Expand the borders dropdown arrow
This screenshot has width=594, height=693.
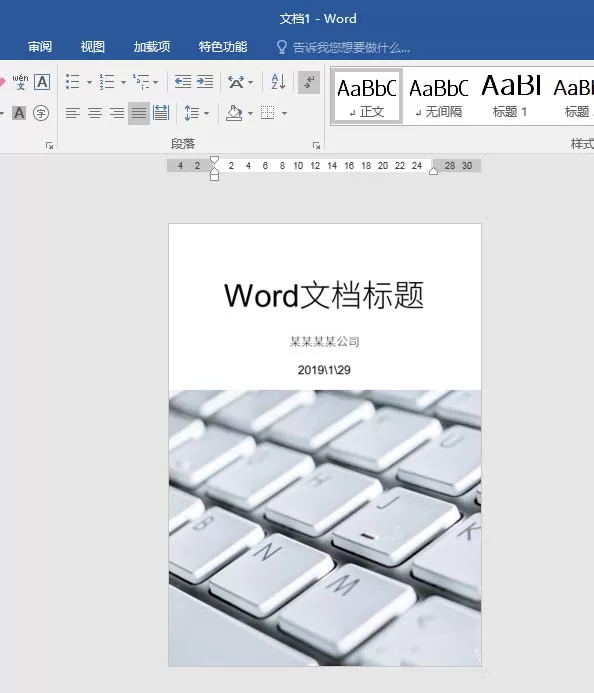click(x=284, y=114)
